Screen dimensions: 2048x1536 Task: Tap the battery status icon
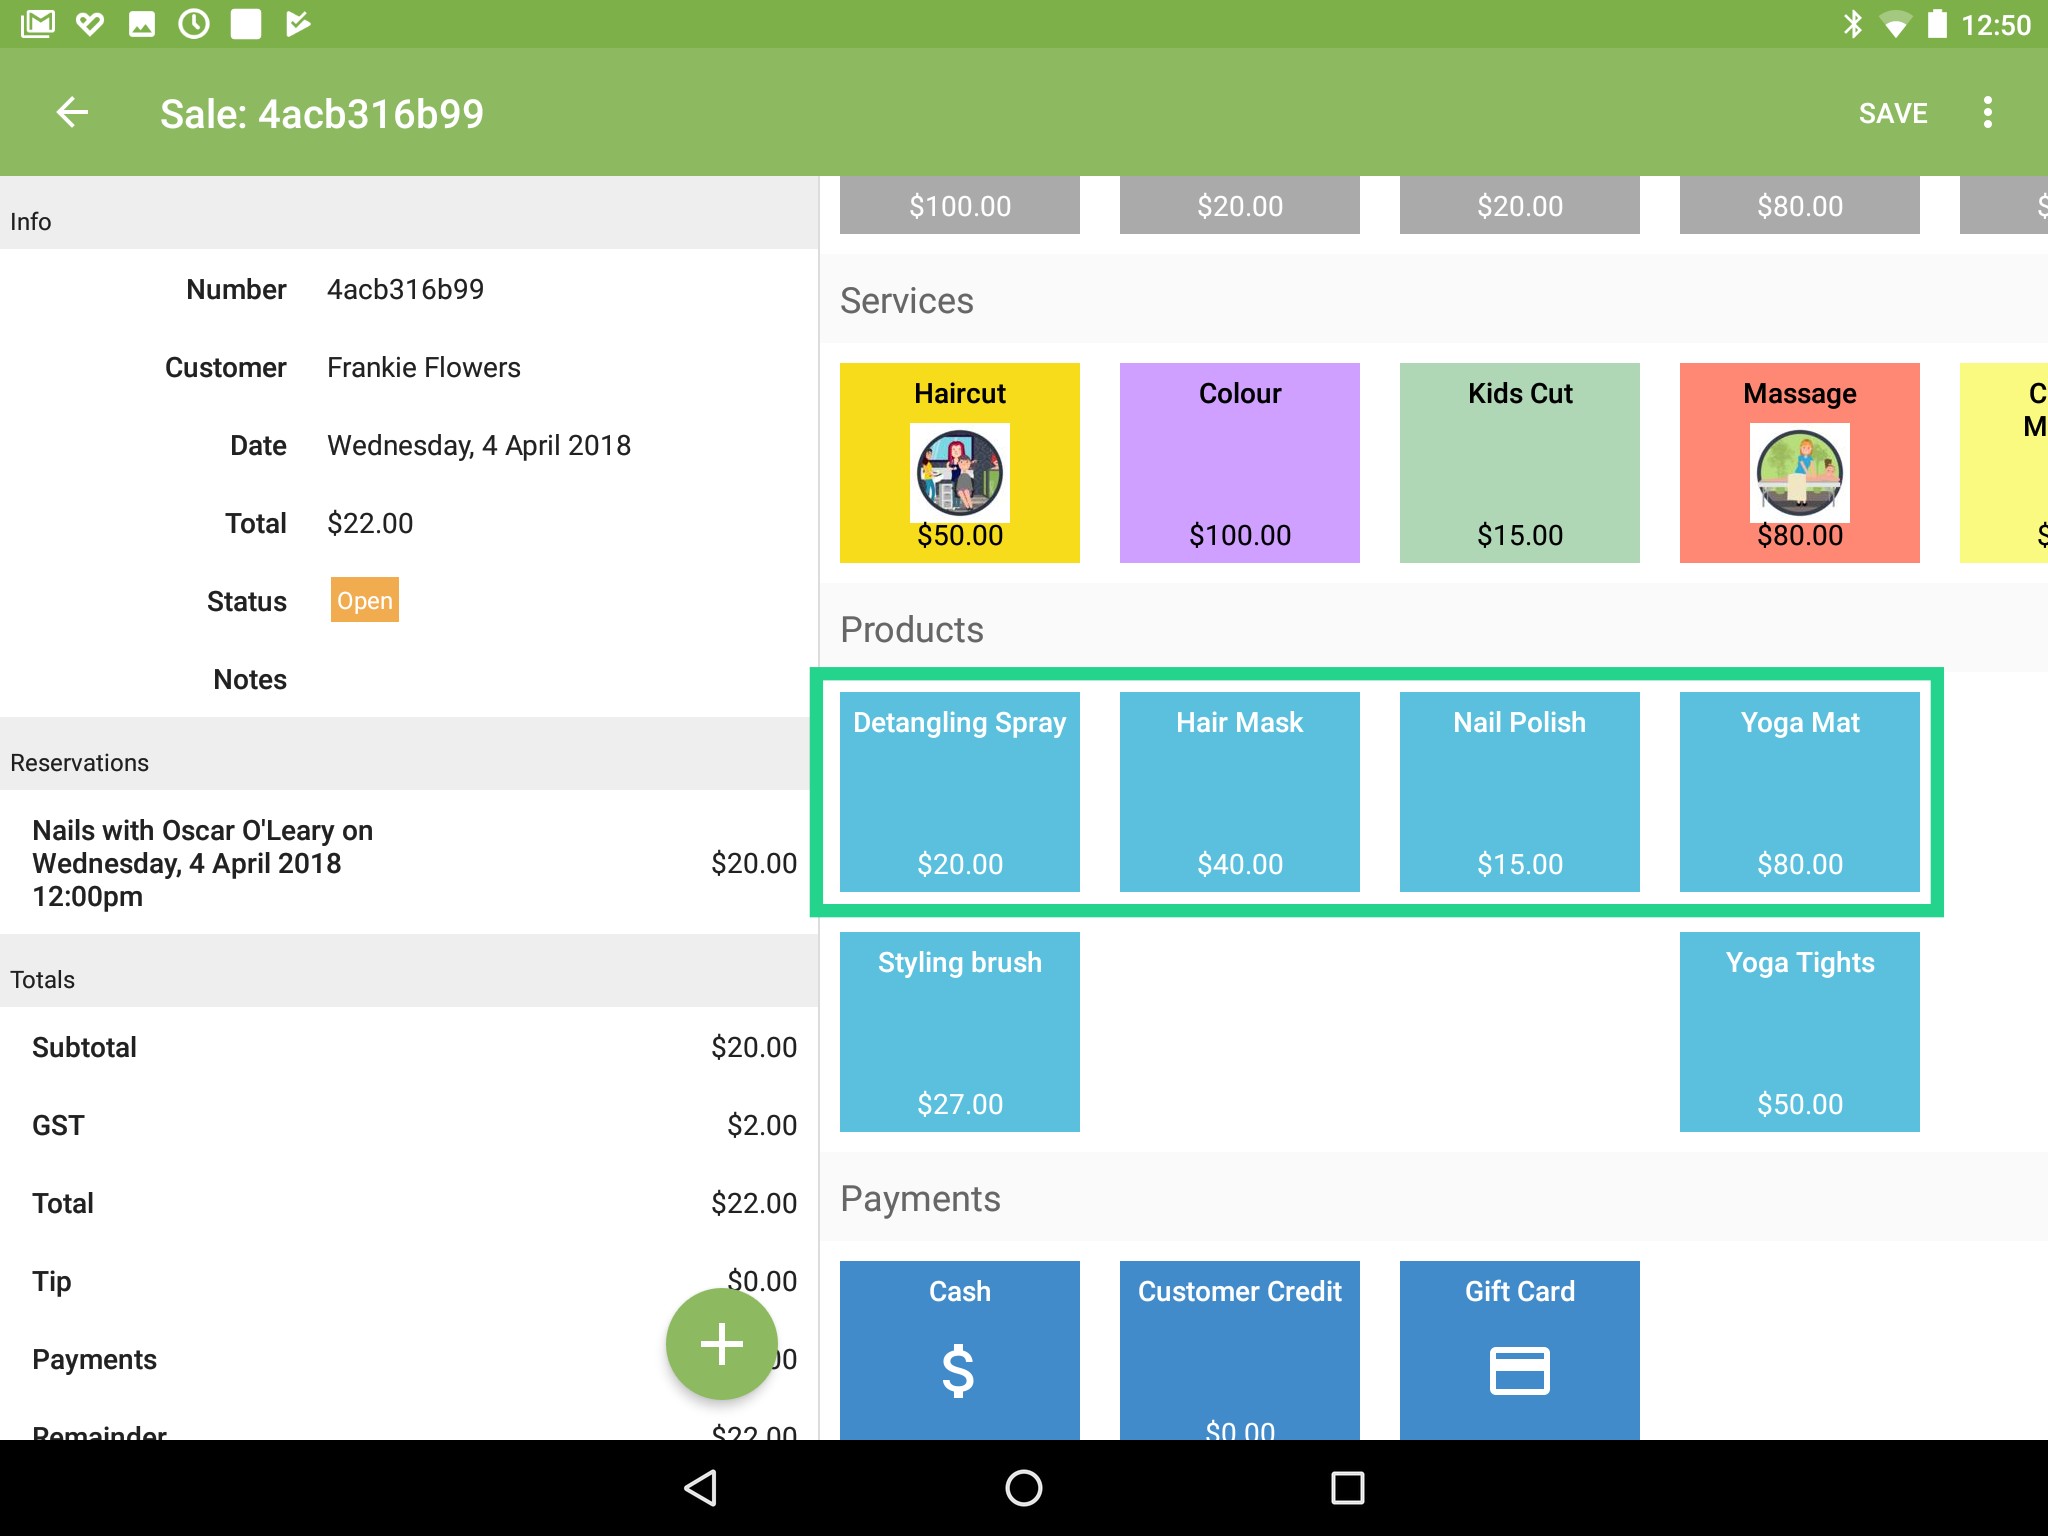1937,24
